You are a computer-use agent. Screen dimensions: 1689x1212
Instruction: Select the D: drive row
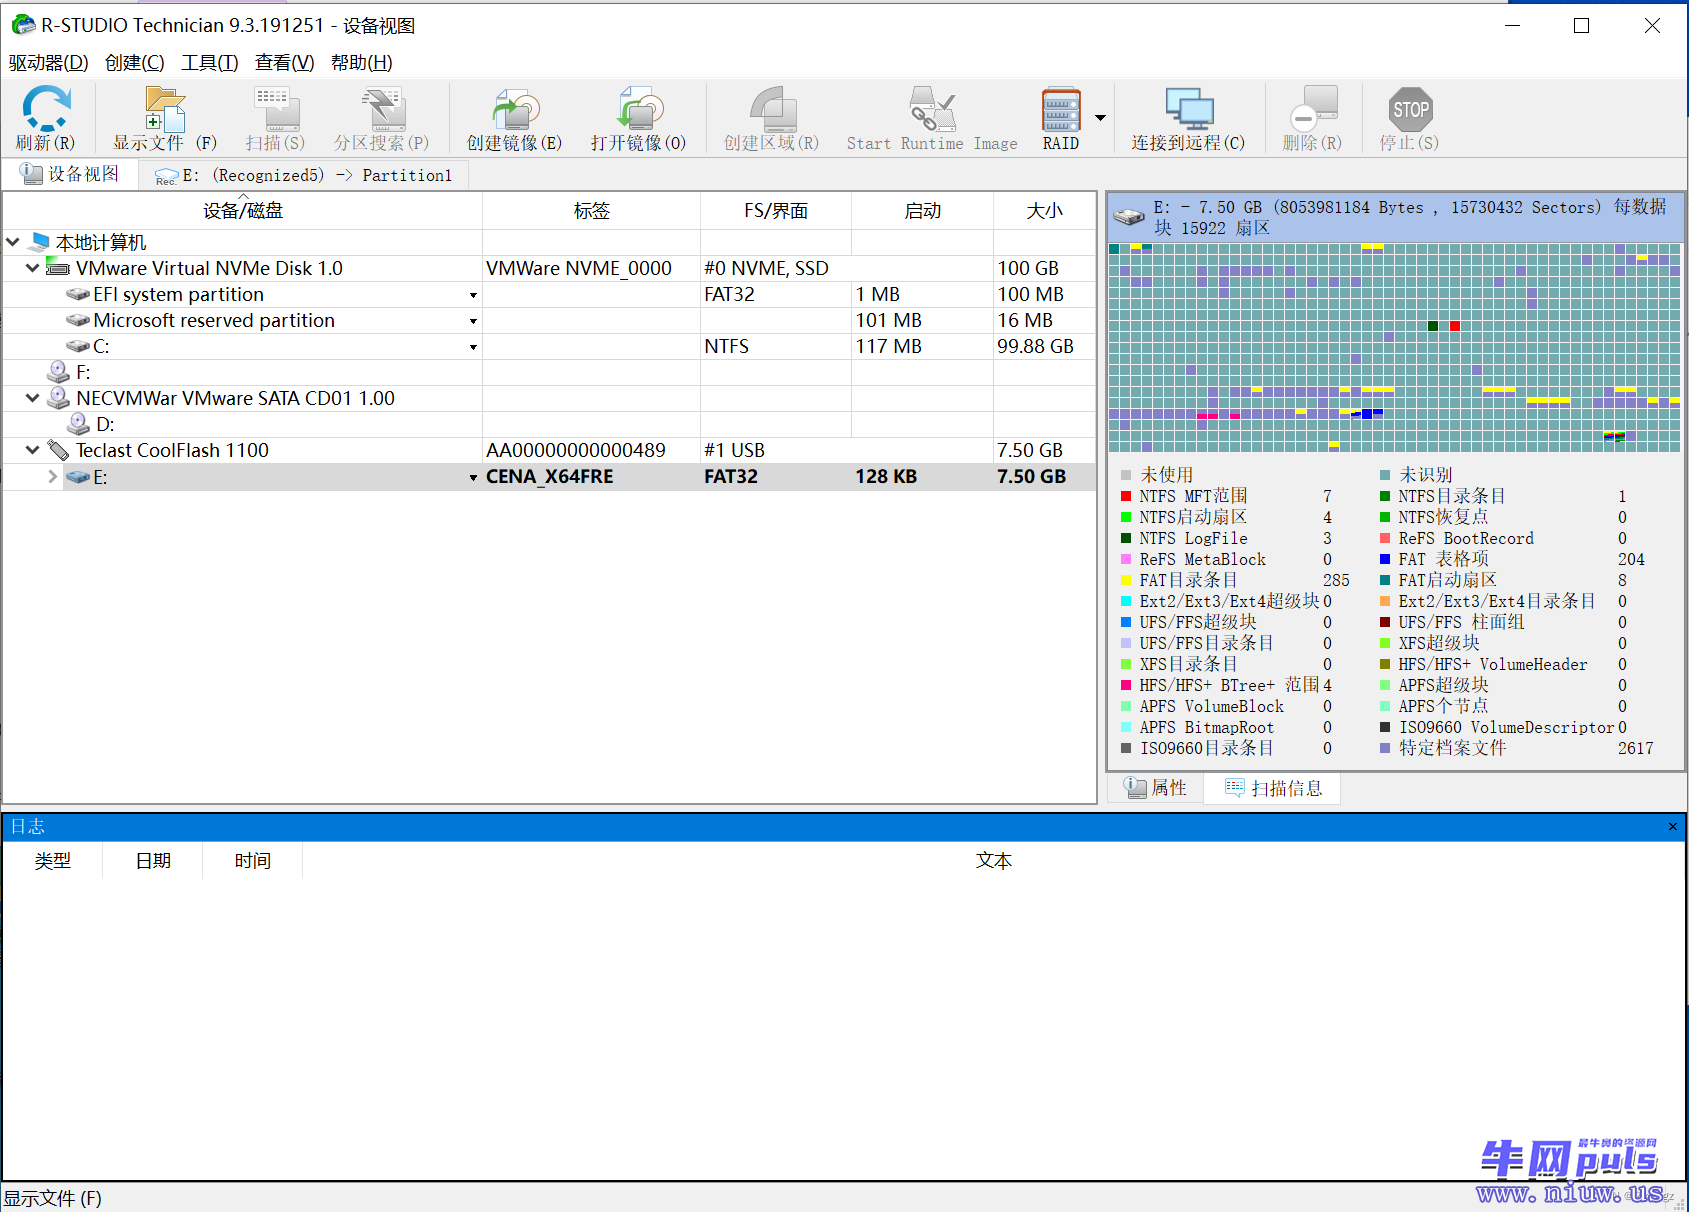[549, 424]
